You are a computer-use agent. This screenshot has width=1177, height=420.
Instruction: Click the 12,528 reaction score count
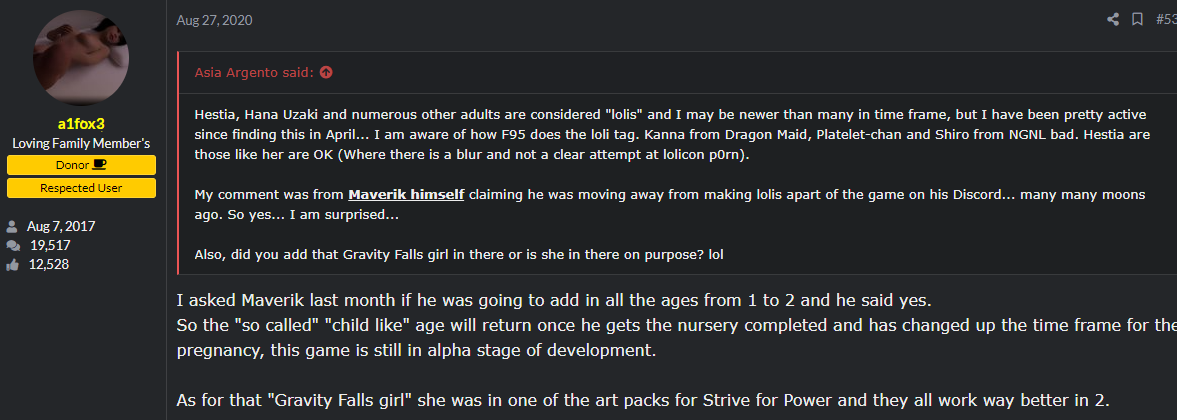point(50,264)
